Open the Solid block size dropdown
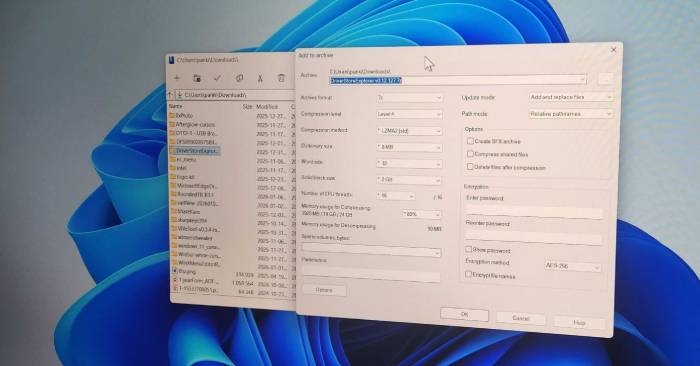This screenshot has width=700, height=366. 409,180
